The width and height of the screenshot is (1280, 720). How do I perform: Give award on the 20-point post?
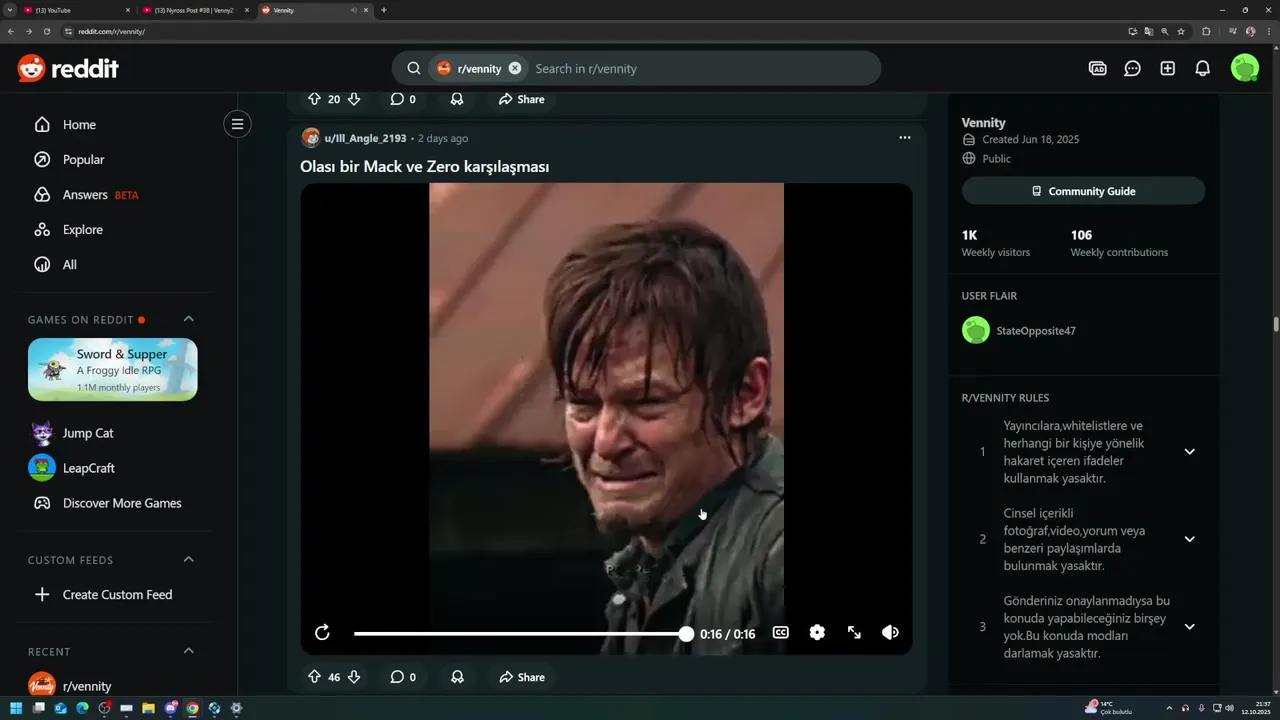457,99
